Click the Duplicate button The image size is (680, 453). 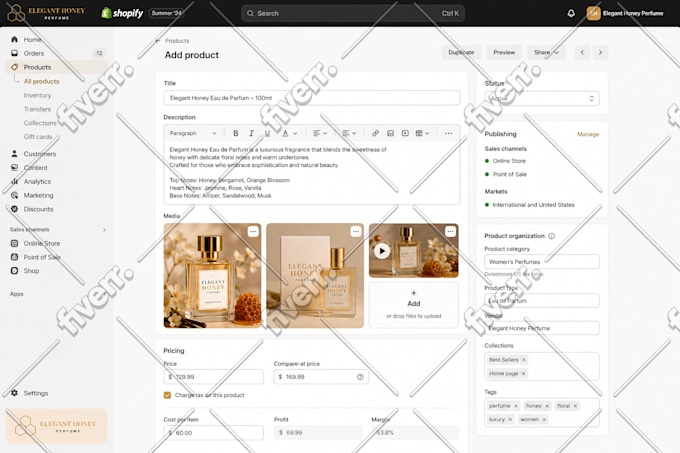(x=461, y=52)
